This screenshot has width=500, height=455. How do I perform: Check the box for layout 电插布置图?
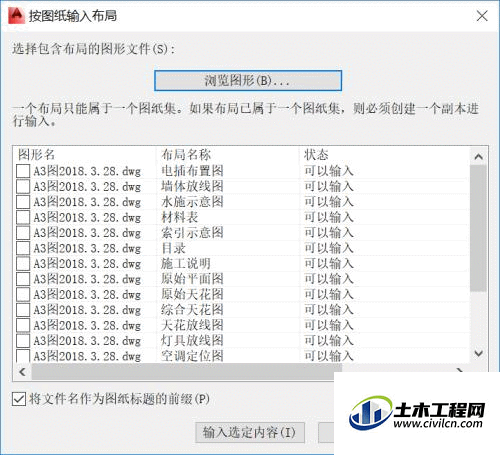pyautogui.click(x=23, y=171)
